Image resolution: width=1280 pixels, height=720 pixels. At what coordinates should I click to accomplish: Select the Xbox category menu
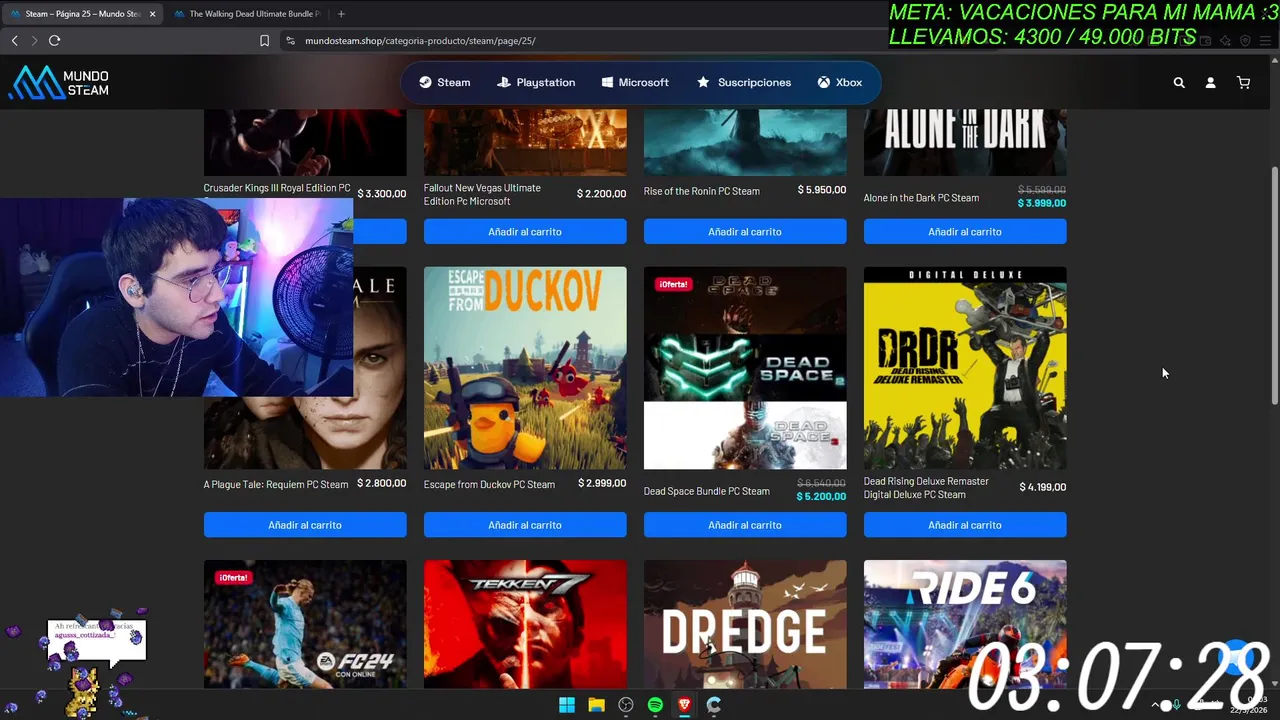tap(839, 83)
